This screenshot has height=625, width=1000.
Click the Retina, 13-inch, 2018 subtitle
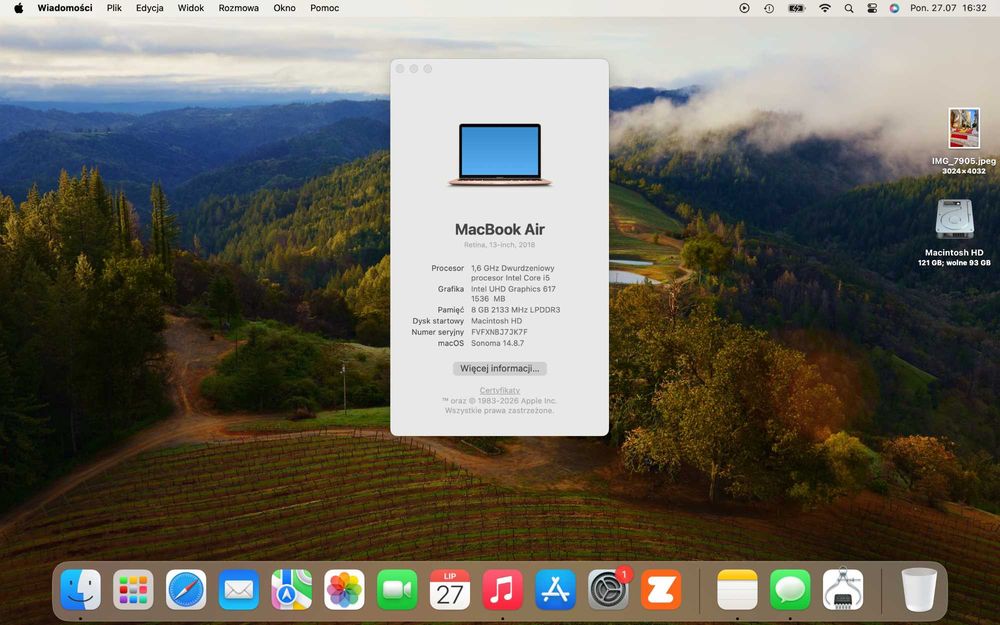[499, 245]
